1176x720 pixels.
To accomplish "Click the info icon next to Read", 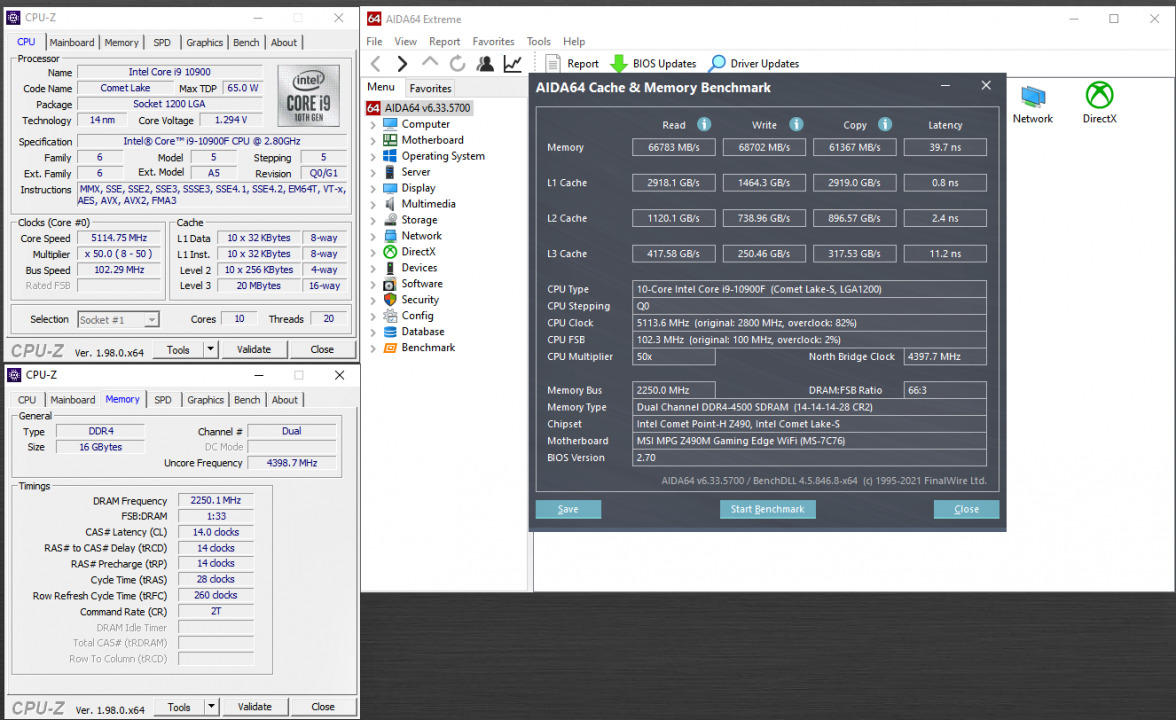I will click(x=704, y=125).
